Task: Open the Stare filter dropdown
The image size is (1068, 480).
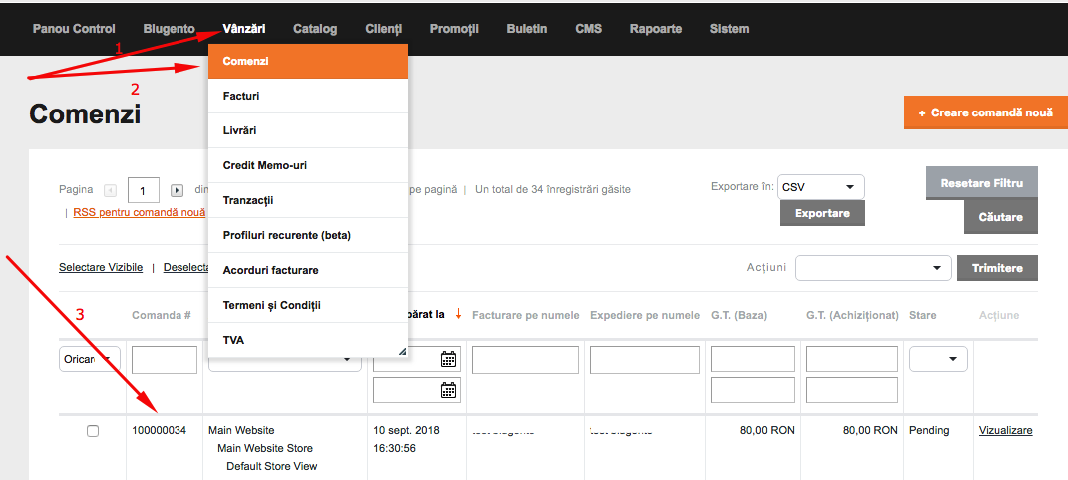Action: click(938, 359)
